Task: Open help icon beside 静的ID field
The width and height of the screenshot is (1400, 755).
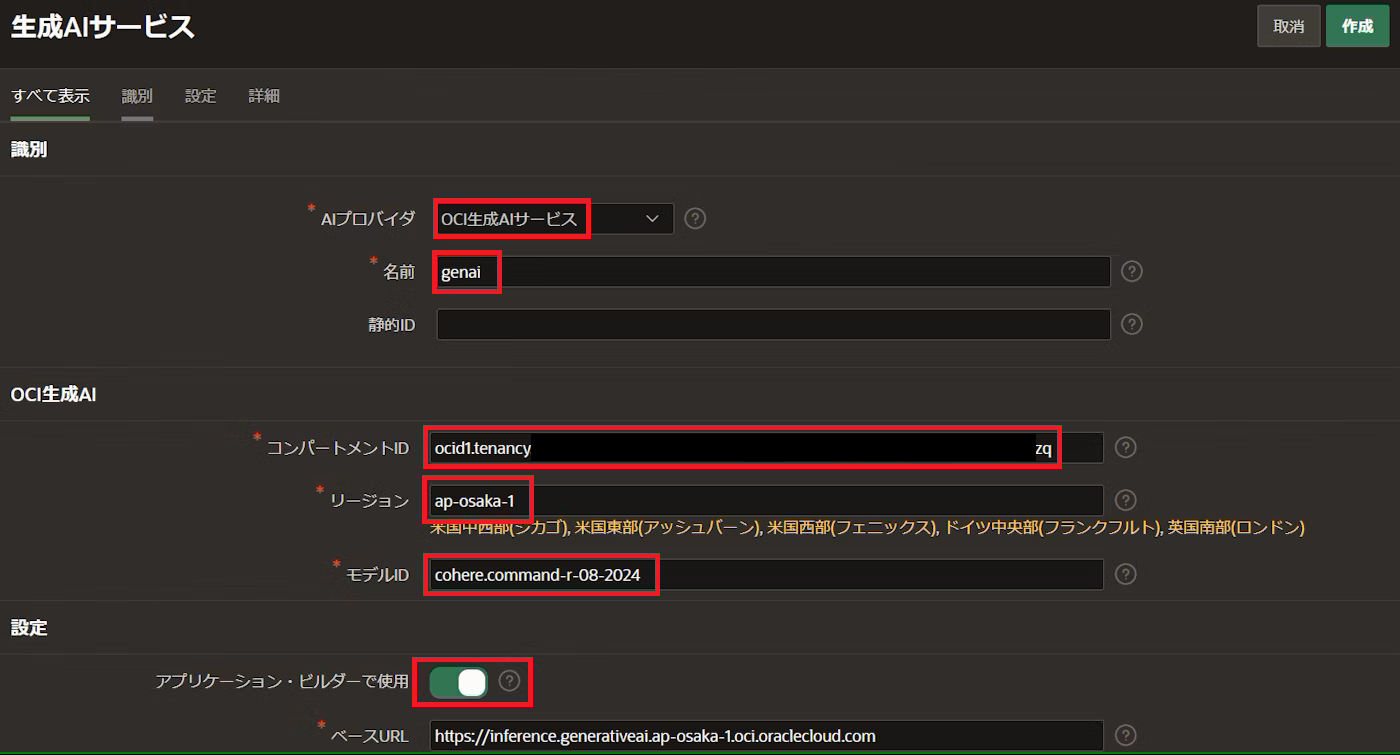Action: (x=1132, y=324)
